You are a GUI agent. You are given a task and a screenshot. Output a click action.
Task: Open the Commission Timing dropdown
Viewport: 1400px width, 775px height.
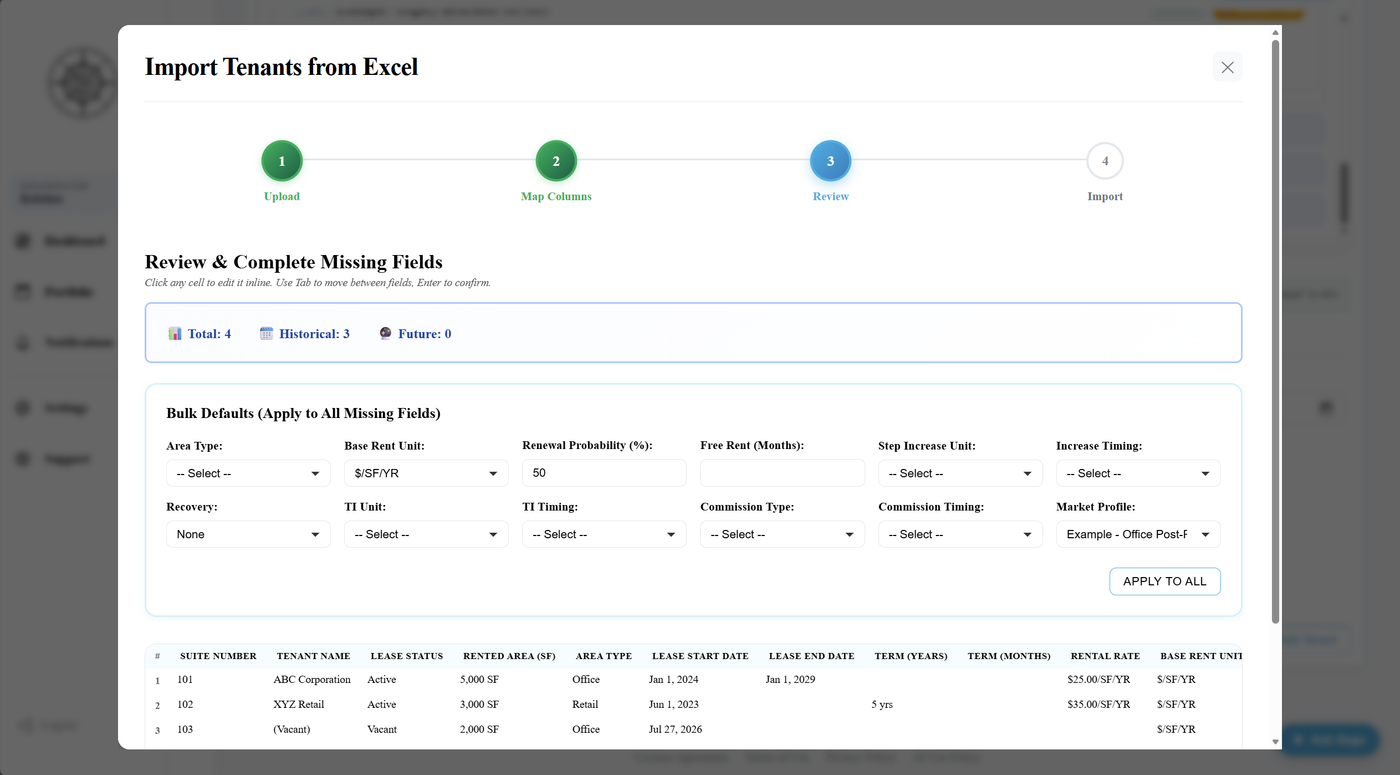tap(960, 534)
